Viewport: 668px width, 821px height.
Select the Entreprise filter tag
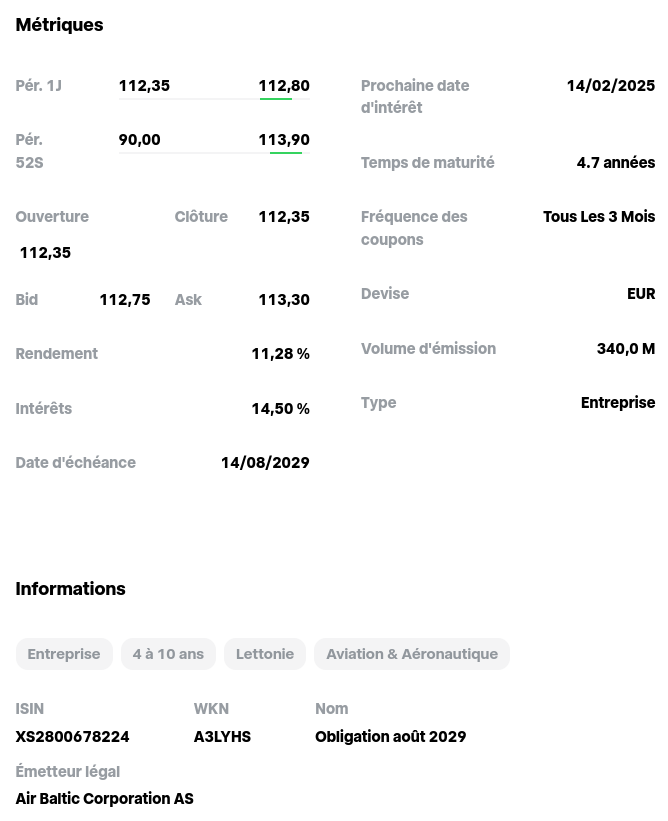pyautogui.click(x=64, y=653)
